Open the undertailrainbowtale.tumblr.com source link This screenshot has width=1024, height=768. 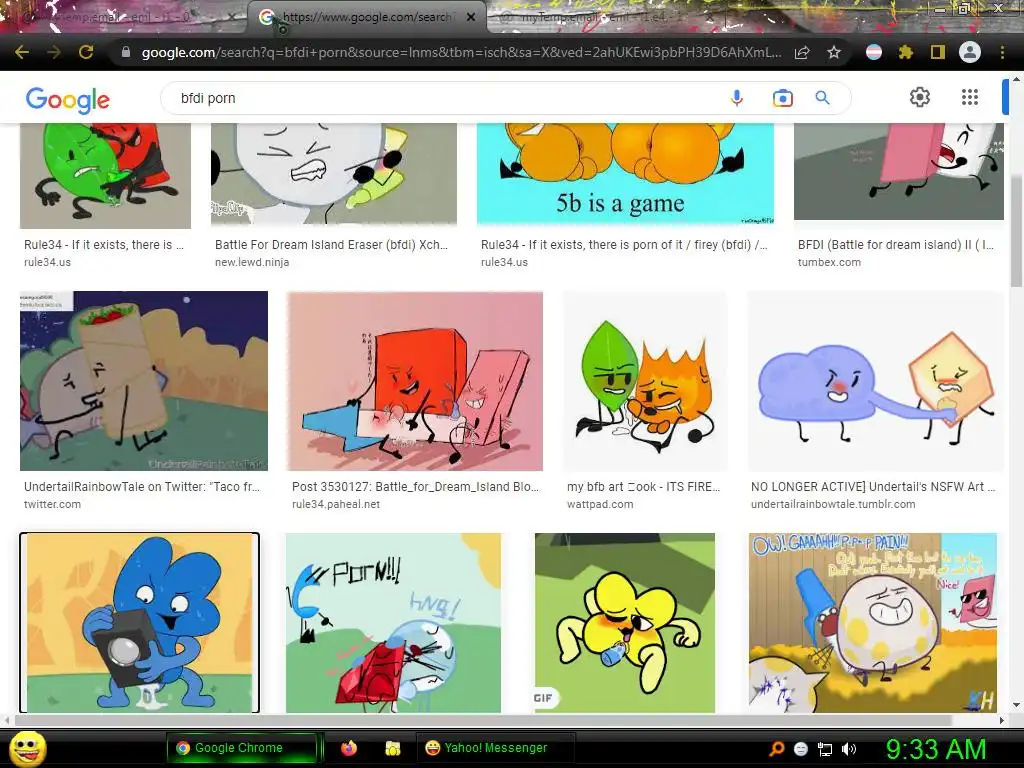point(833,504)
